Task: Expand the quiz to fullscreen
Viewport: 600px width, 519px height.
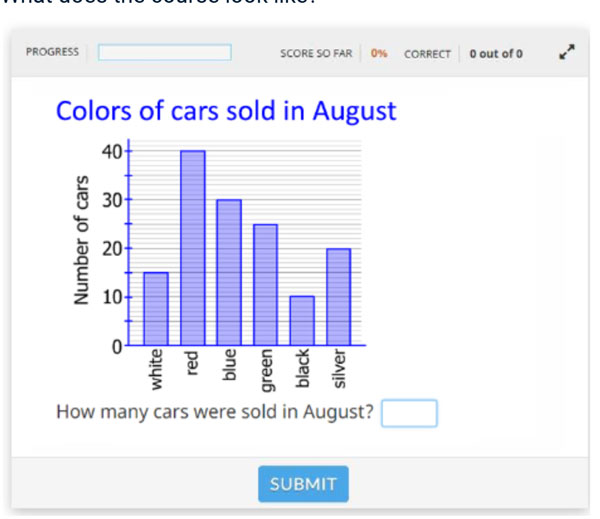Action: [567, 53]
